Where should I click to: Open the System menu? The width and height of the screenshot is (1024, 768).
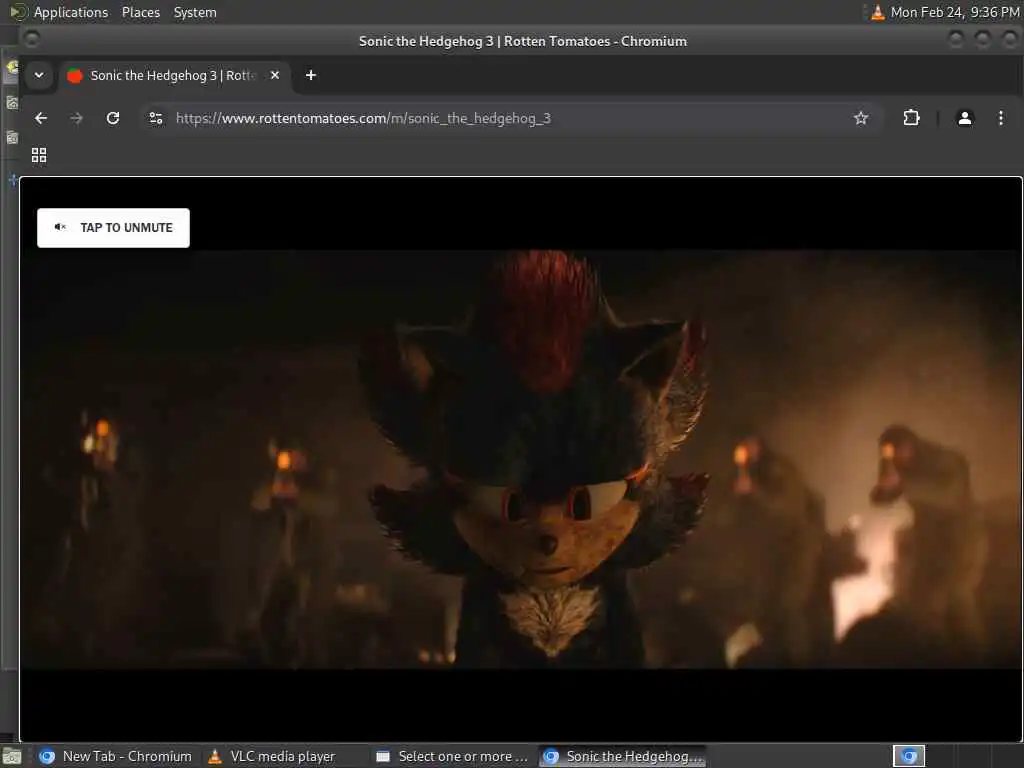coord(195,12)
